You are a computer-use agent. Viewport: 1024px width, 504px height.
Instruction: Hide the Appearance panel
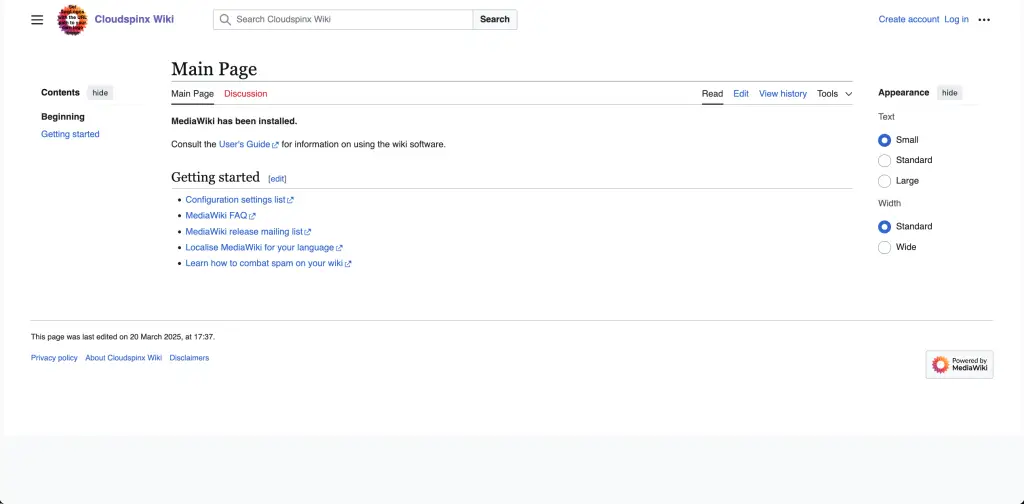point(950,93)
